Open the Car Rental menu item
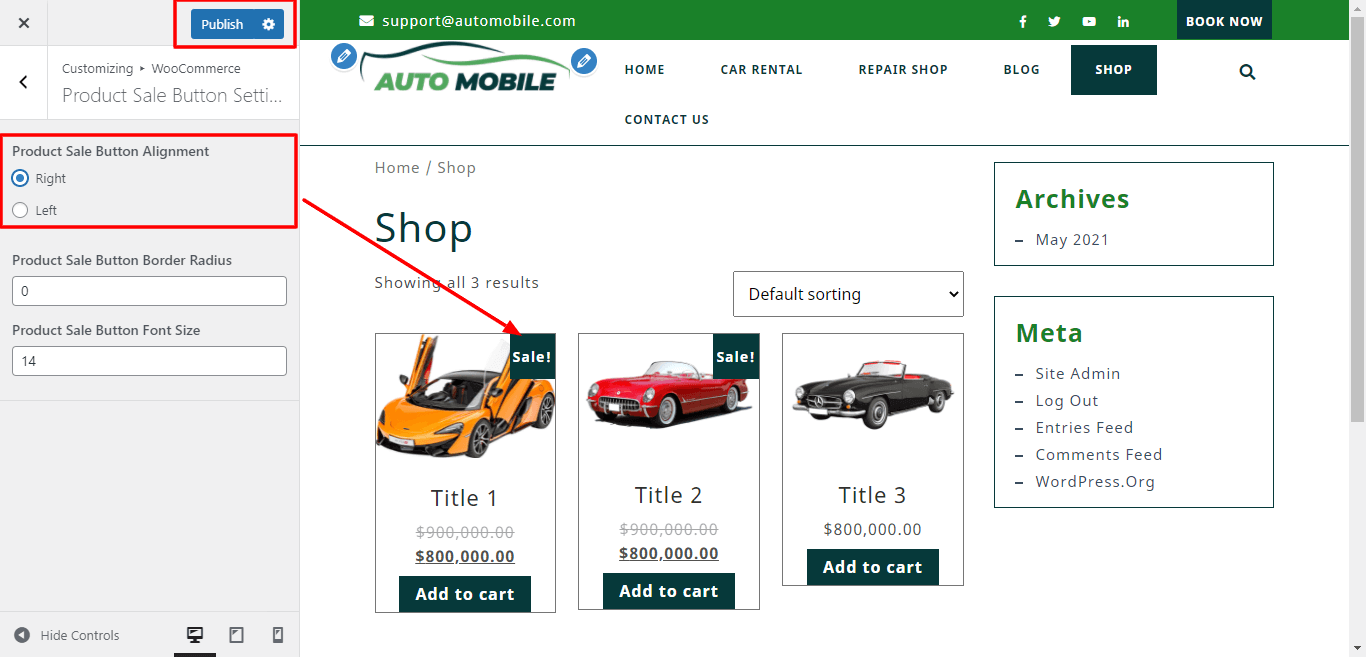The image size is (1366, 657). click(761, 70)
